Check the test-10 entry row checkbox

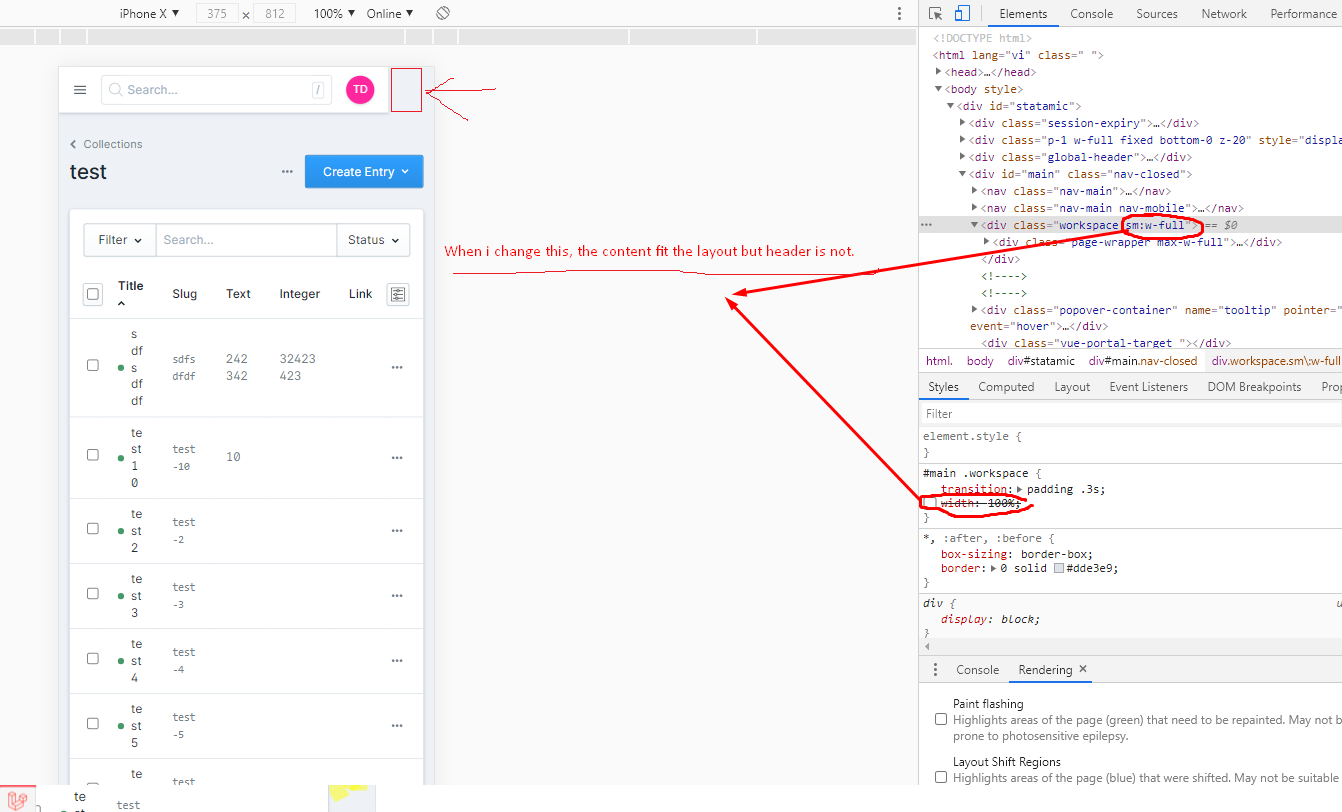point(93,454)
